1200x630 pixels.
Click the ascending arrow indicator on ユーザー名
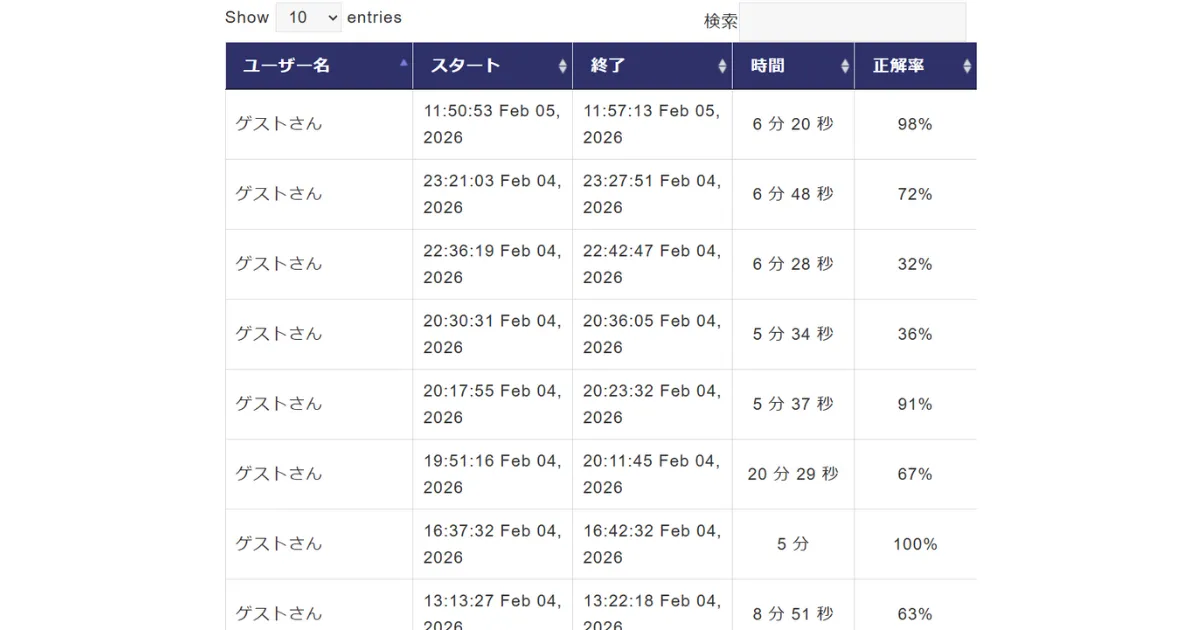click(x=404, y=60)
